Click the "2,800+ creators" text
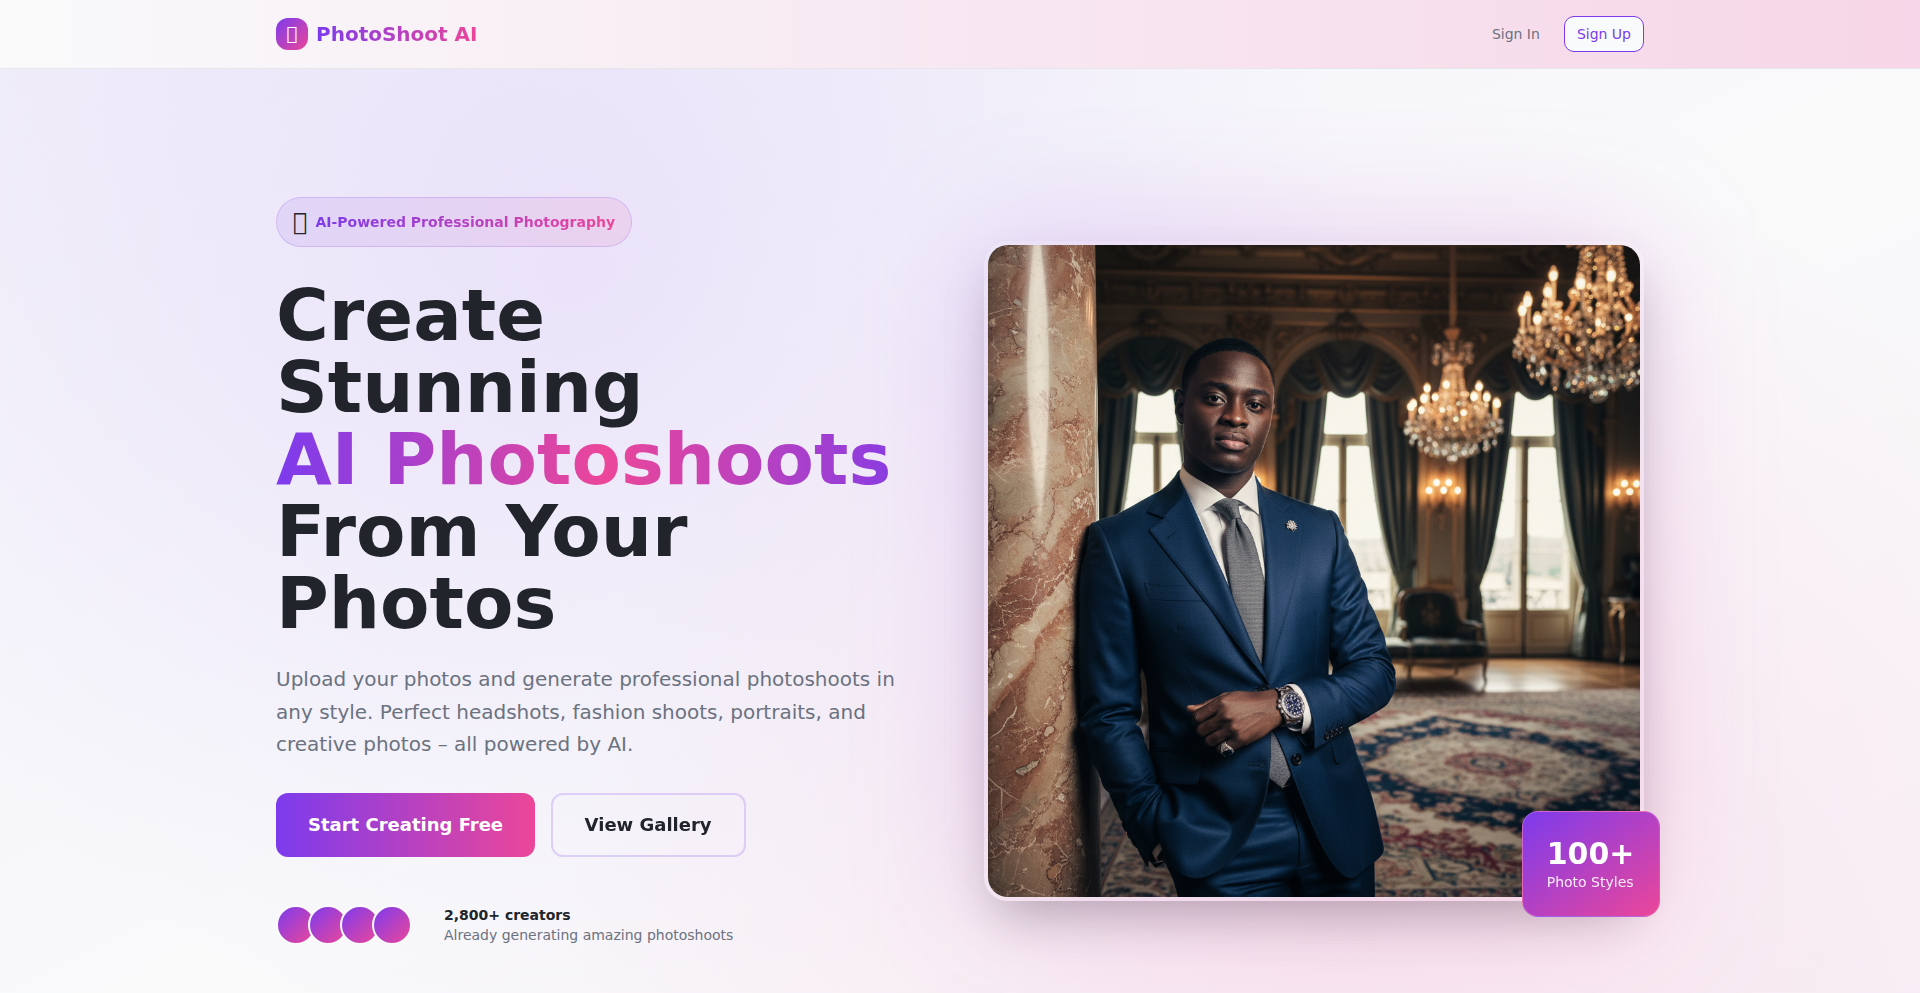The height and width of the screenshot is (993, 1920). [x=507, y=915]
